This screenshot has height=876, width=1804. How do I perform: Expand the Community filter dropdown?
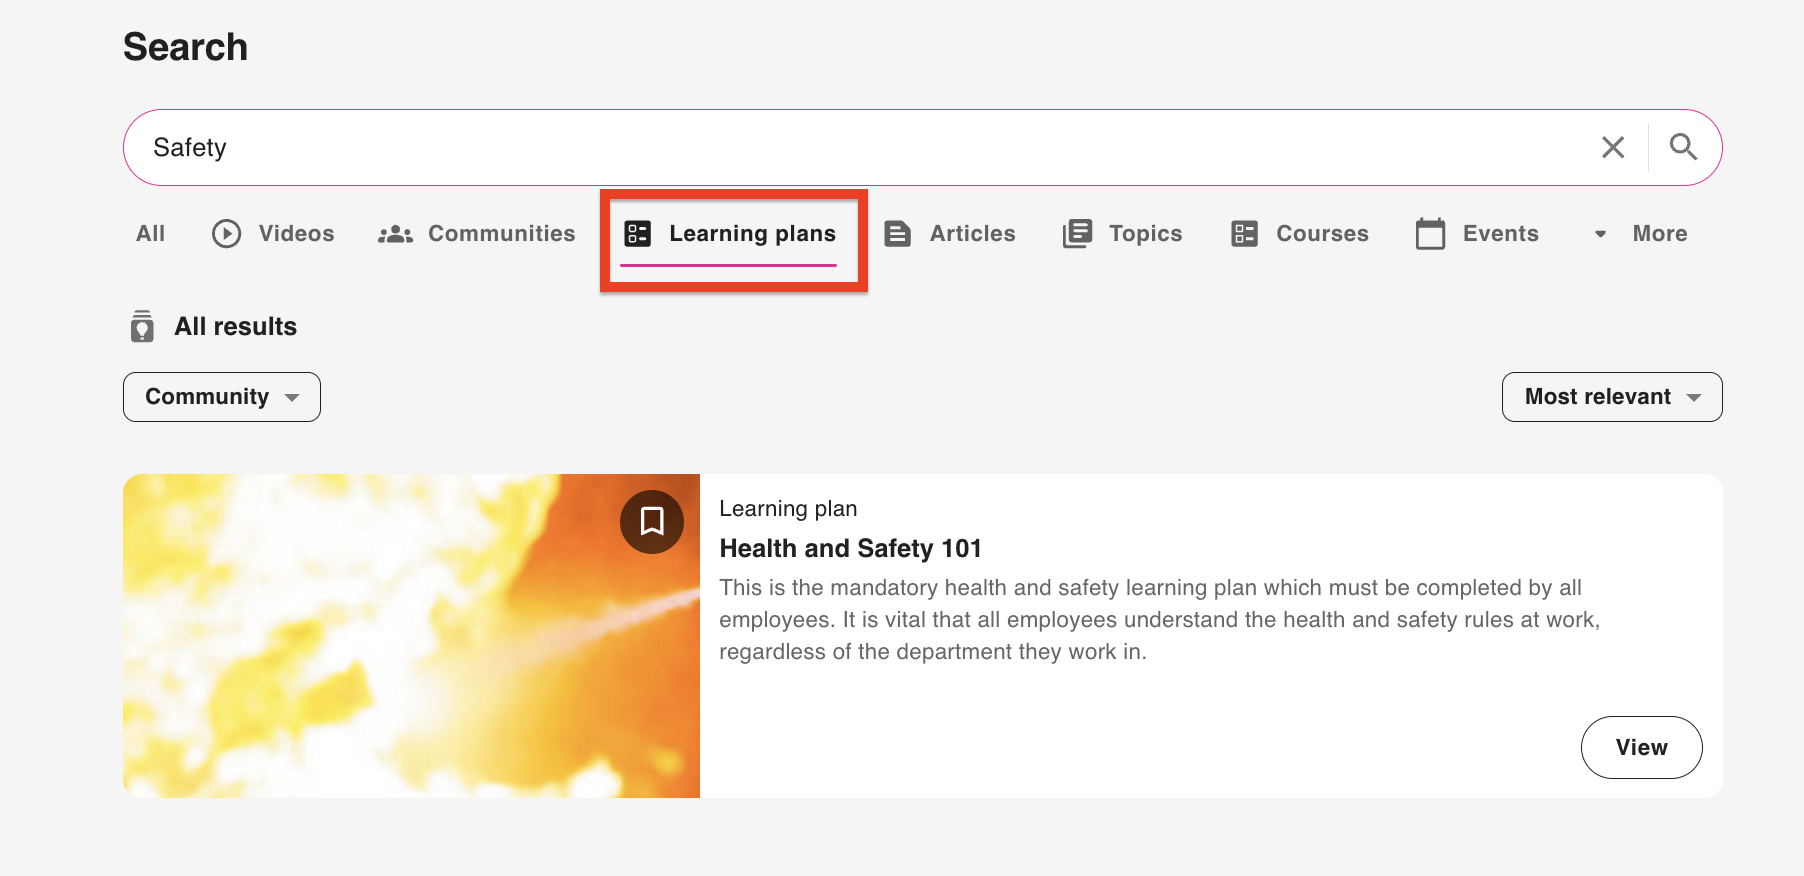pos(221,397)
